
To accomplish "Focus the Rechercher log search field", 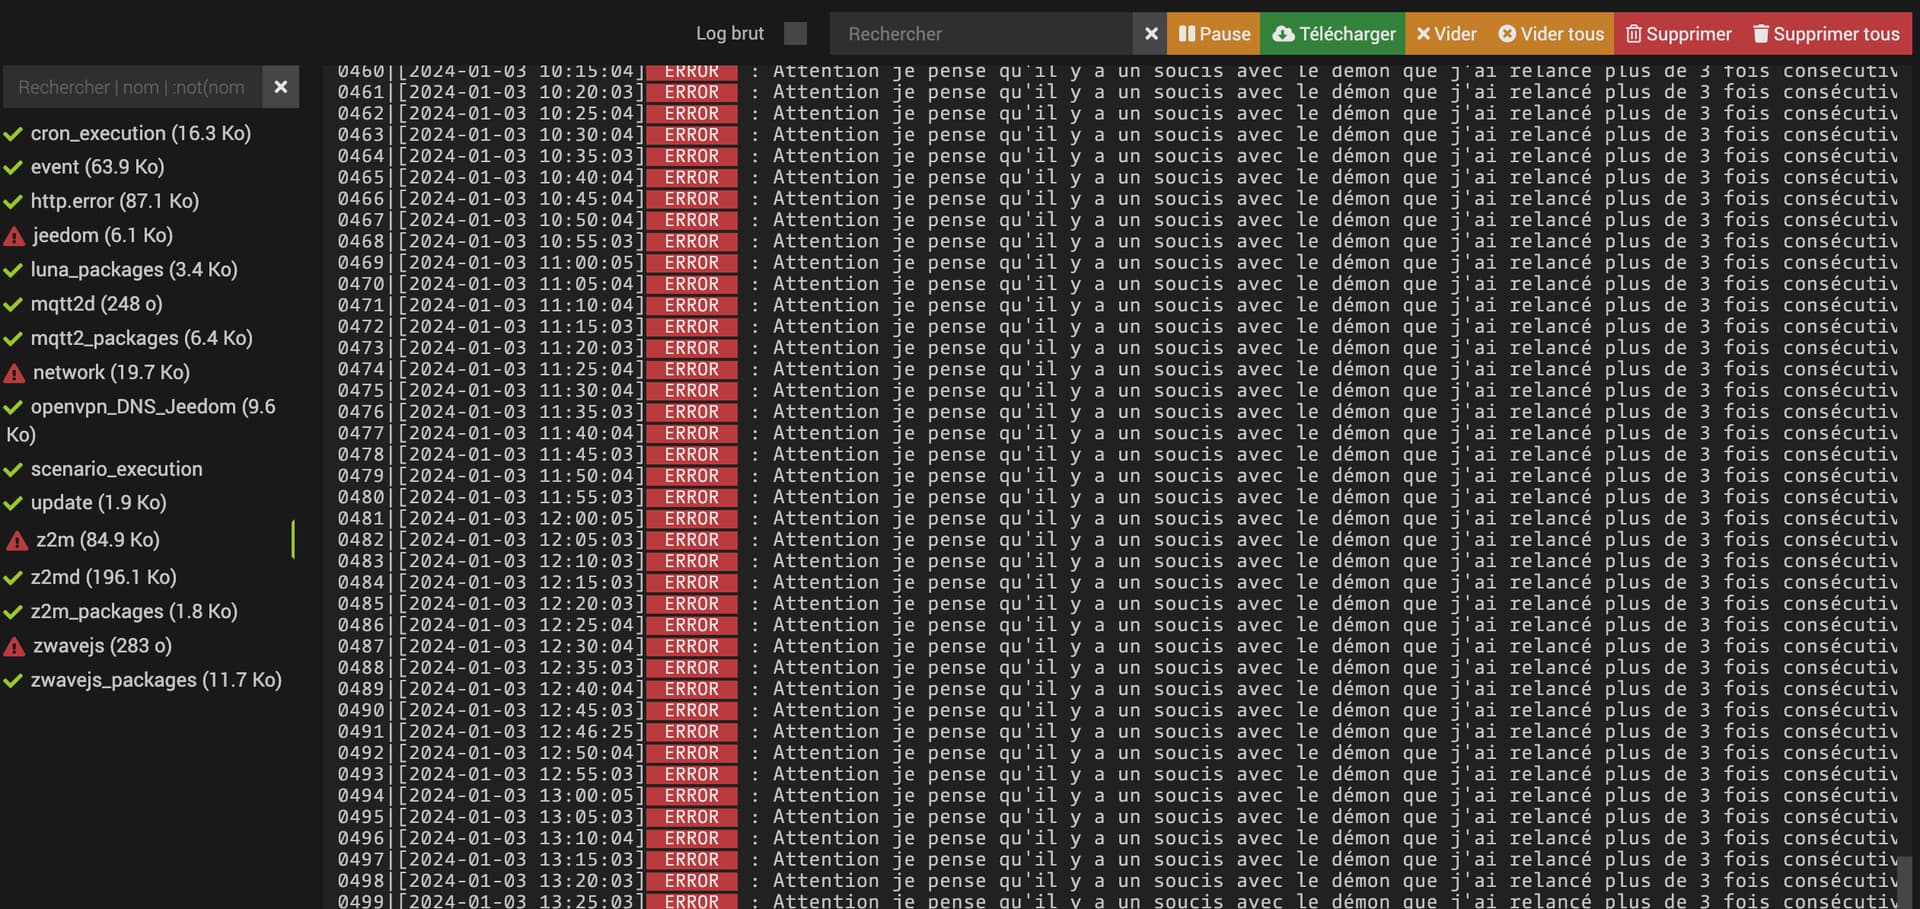I will 981,34.
